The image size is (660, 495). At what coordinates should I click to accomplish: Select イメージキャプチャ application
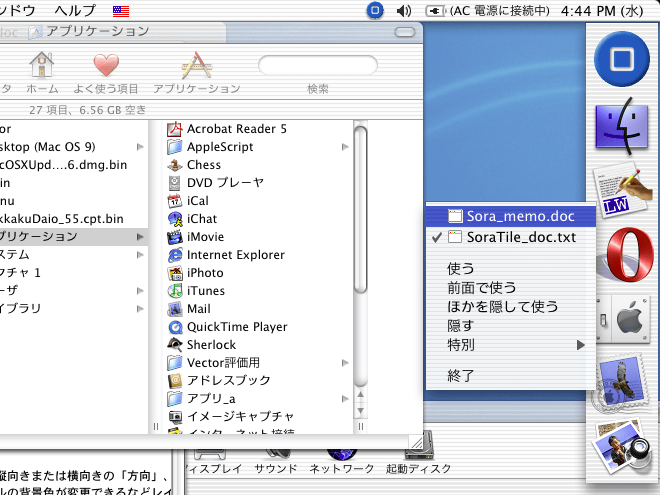click(x=231, y=417)
